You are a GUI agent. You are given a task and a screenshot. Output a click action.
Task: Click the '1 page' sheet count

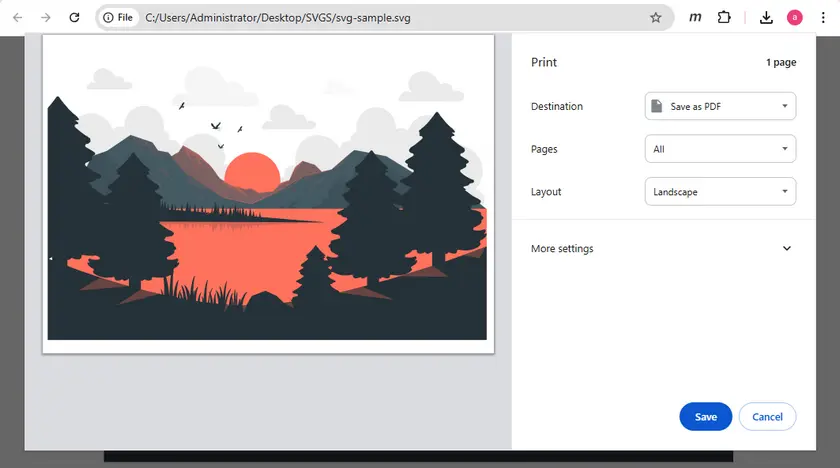pyautogui.click(x=781, y=62)
